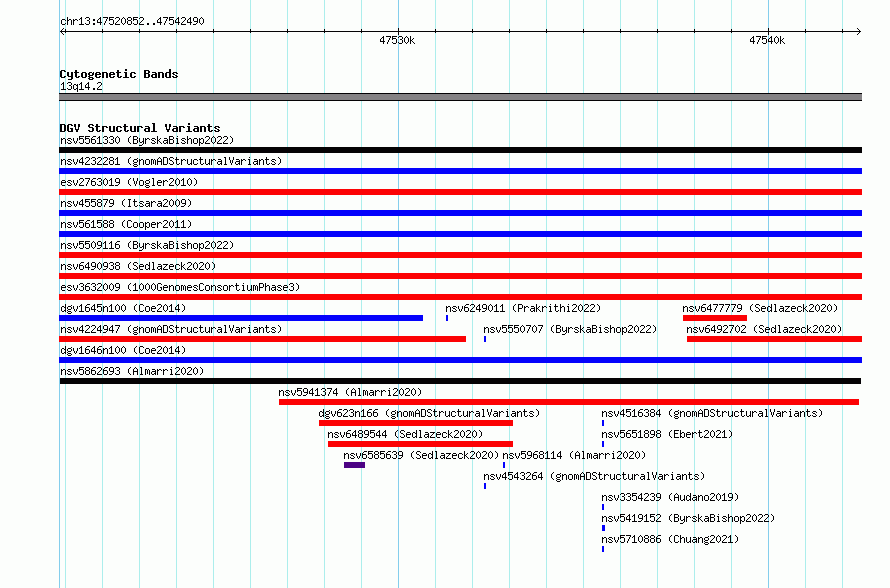Select the black nsv5561330 variant bar
890x588 pixels.
tap(460, 150)
